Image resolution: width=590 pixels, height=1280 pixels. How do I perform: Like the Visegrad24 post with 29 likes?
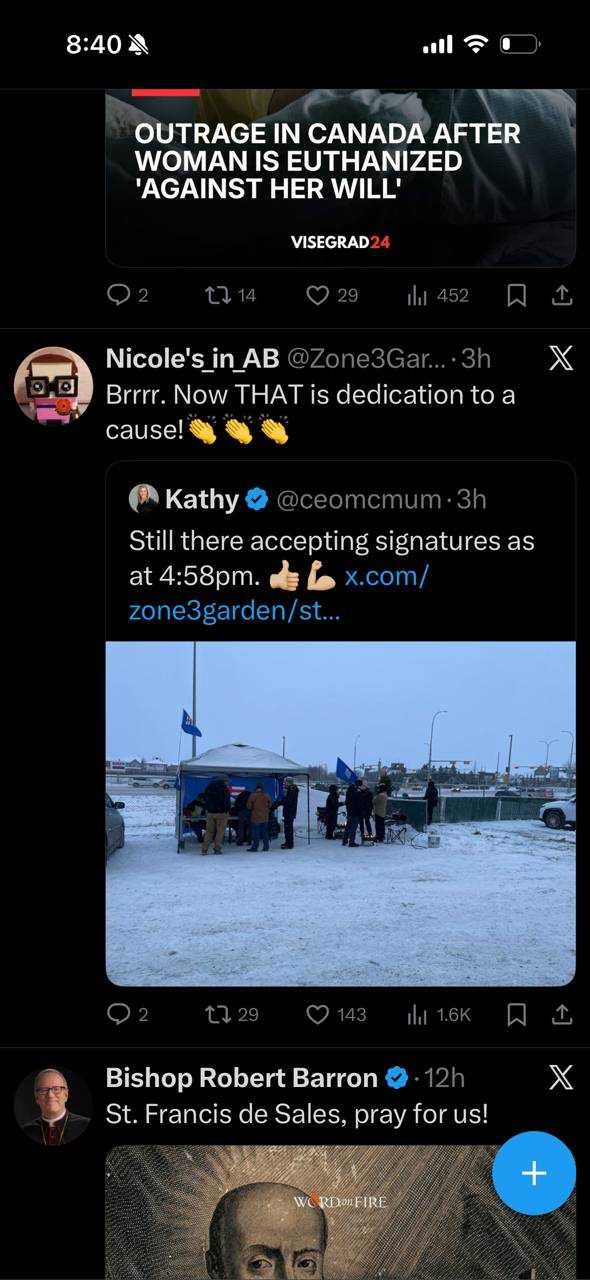332,295
